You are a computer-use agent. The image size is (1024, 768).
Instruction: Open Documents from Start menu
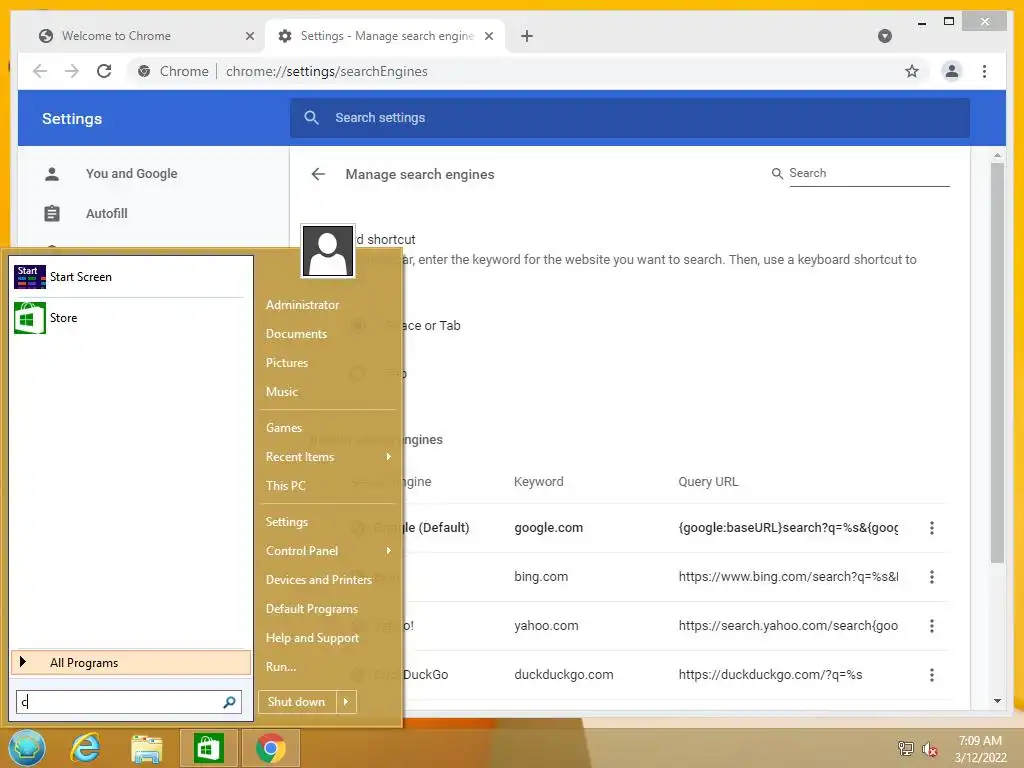(296, 334)
